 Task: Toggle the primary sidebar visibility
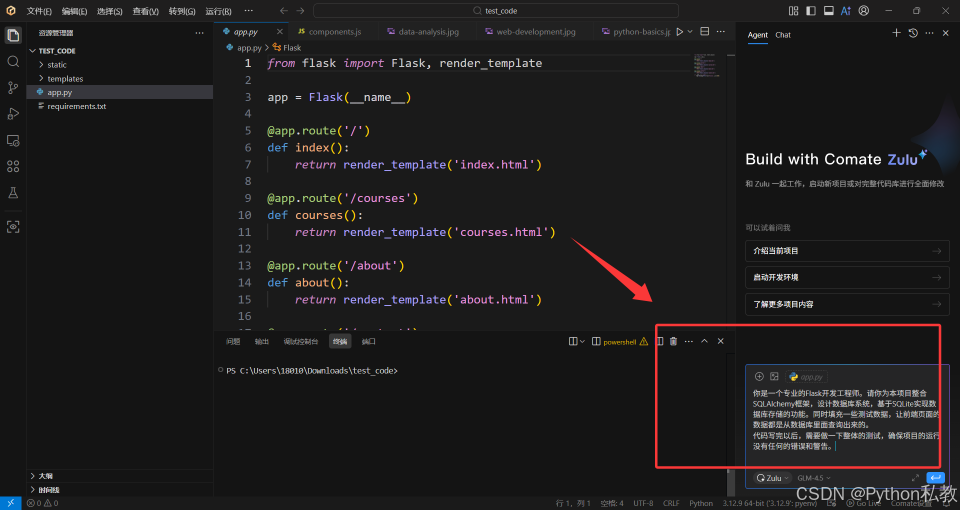pyautogui.click(x=810, y=11)
